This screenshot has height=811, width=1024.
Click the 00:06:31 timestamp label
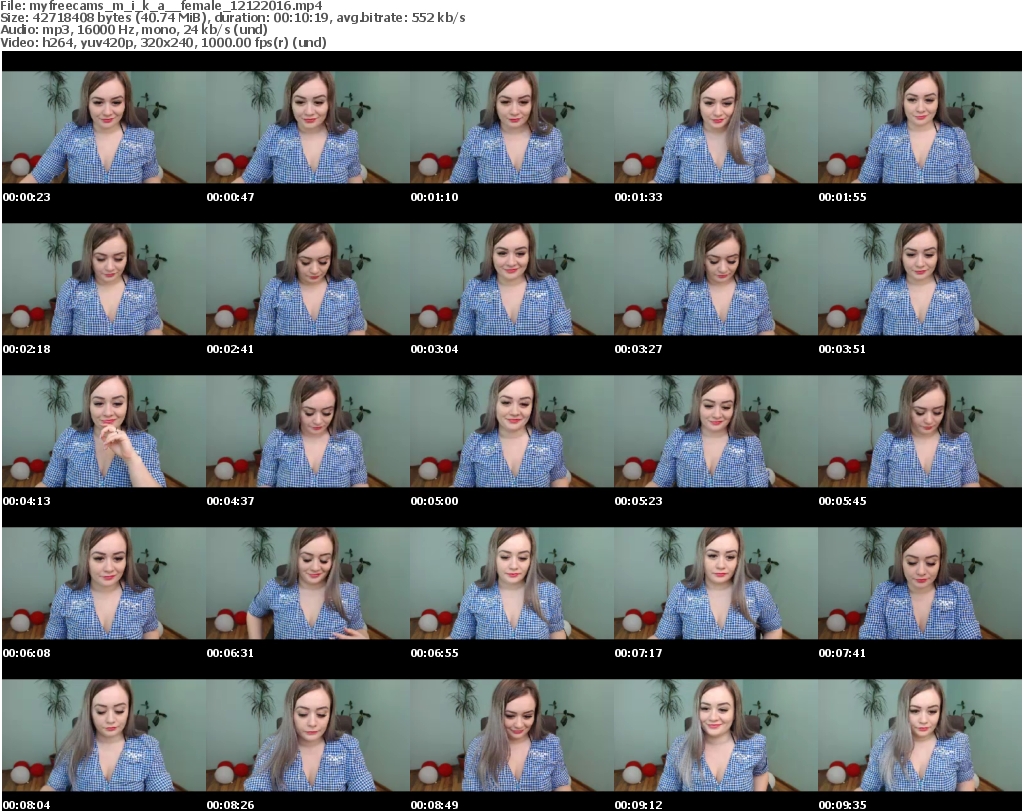[x=231, y=653]
